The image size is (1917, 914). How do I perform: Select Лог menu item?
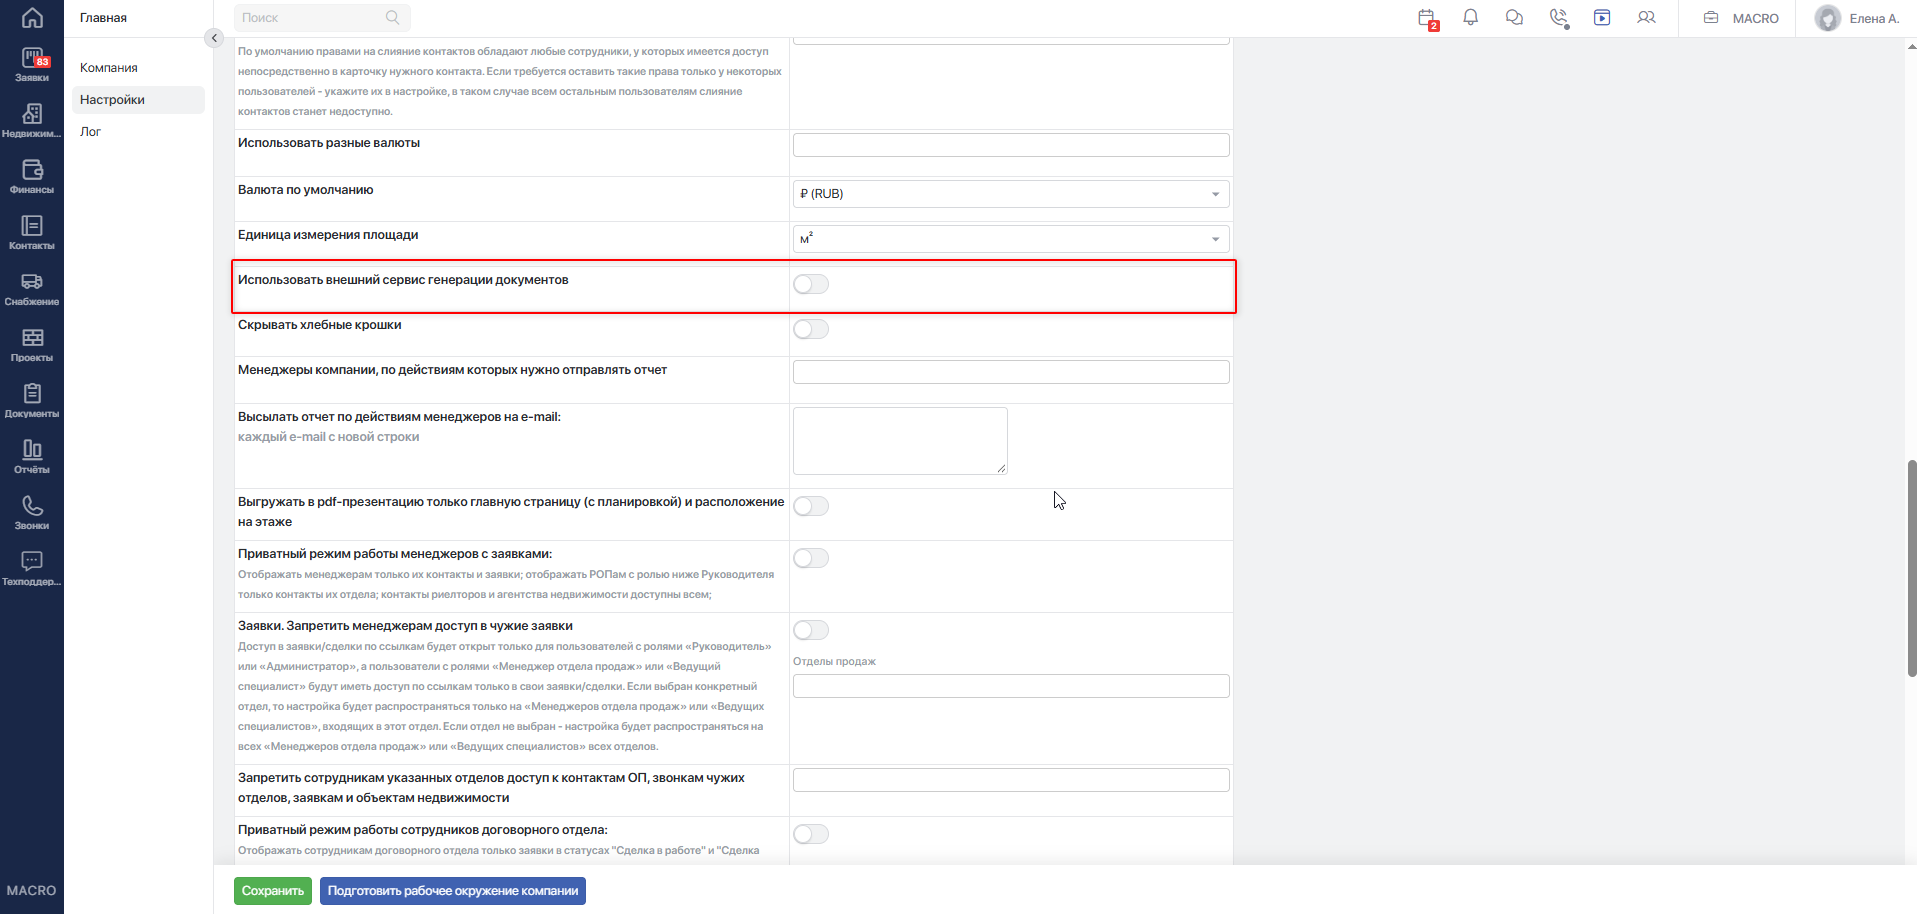[x=91, y=132]
